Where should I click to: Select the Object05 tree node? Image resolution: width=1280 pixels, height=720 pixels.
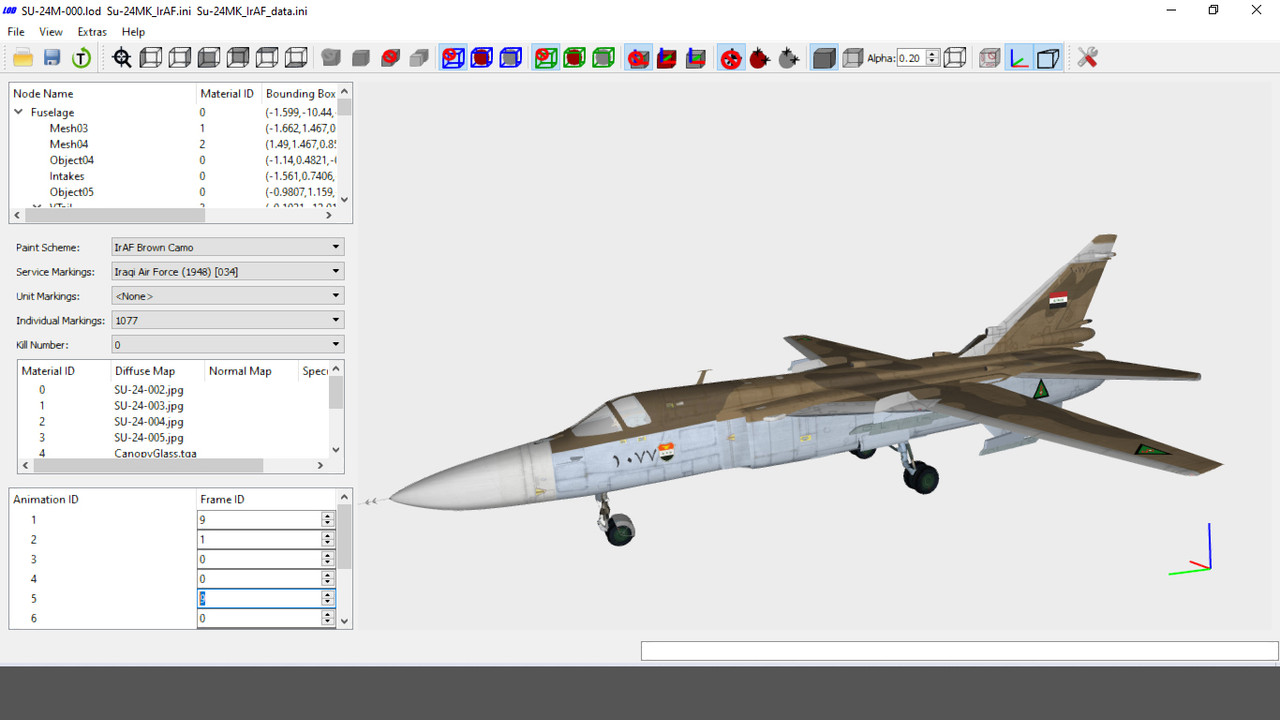[x=72, y=192]
